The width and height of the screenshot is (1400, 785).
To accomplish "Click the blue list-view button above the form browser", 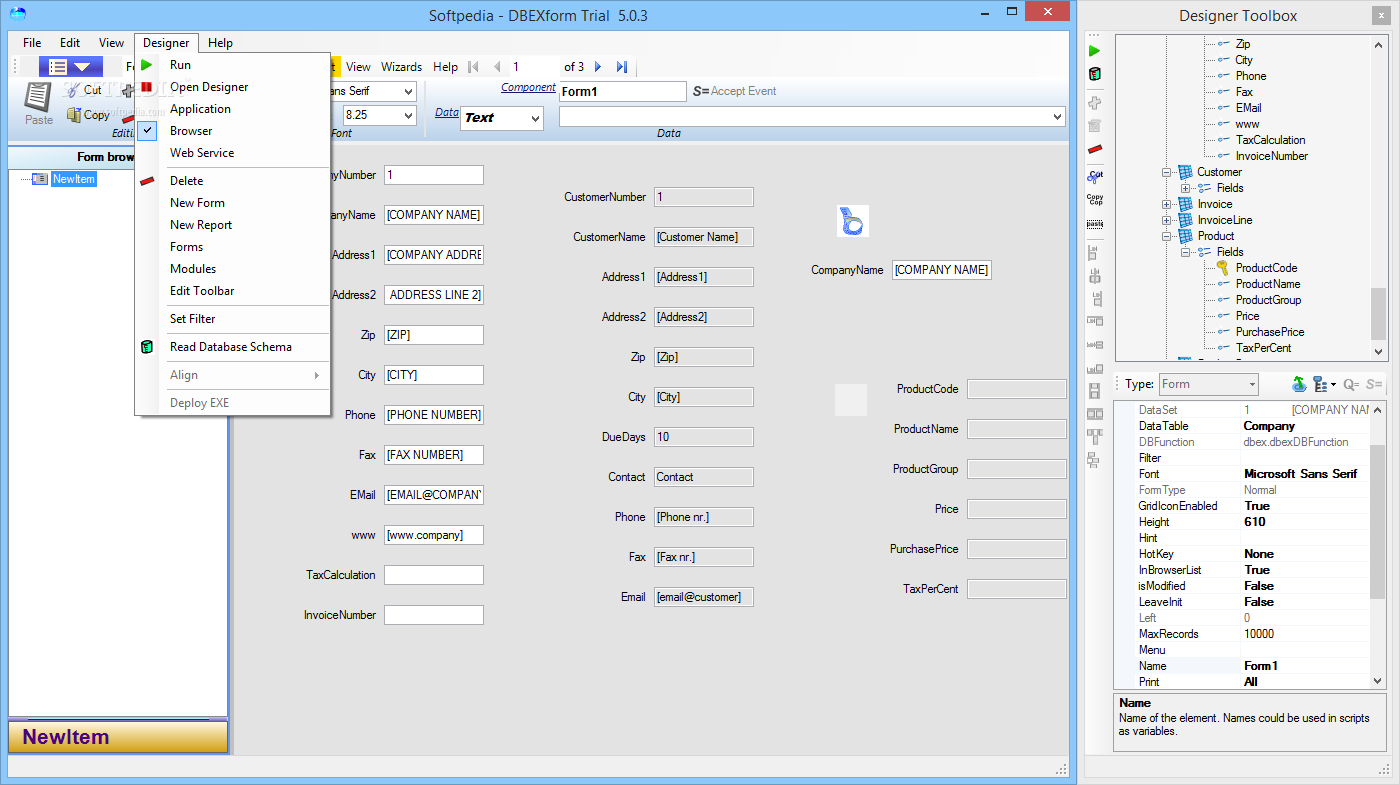I will tap(70, 67).
